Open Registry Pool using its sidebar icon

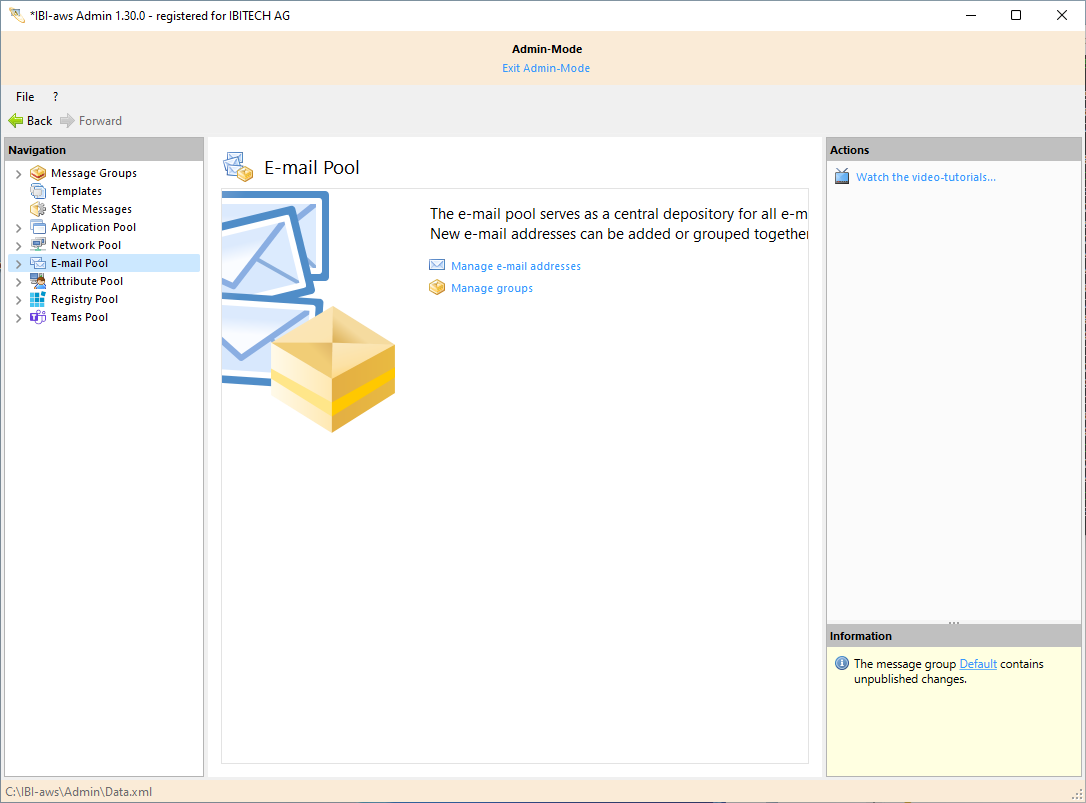click(37, 298)
